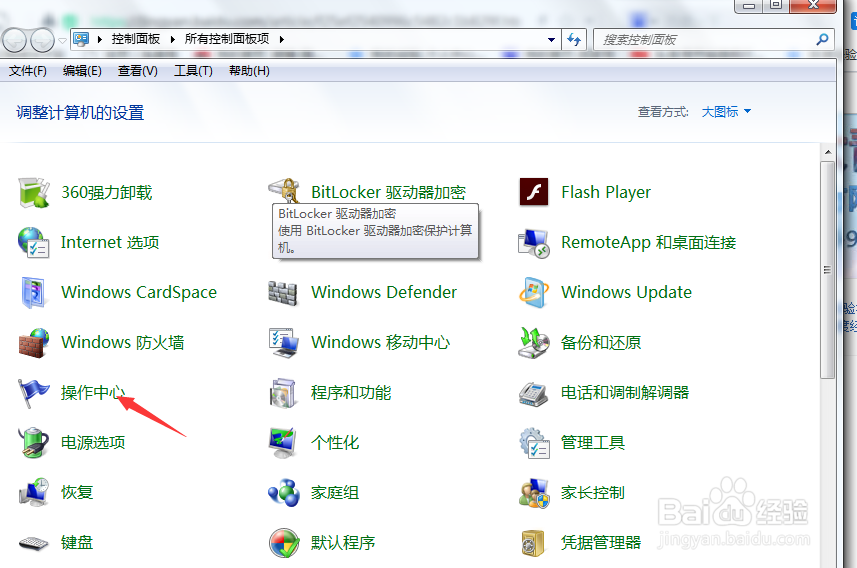Viewport: 857px width, 568px height.
Task: Open the 家长控制 link
Action: click(593, 493)
